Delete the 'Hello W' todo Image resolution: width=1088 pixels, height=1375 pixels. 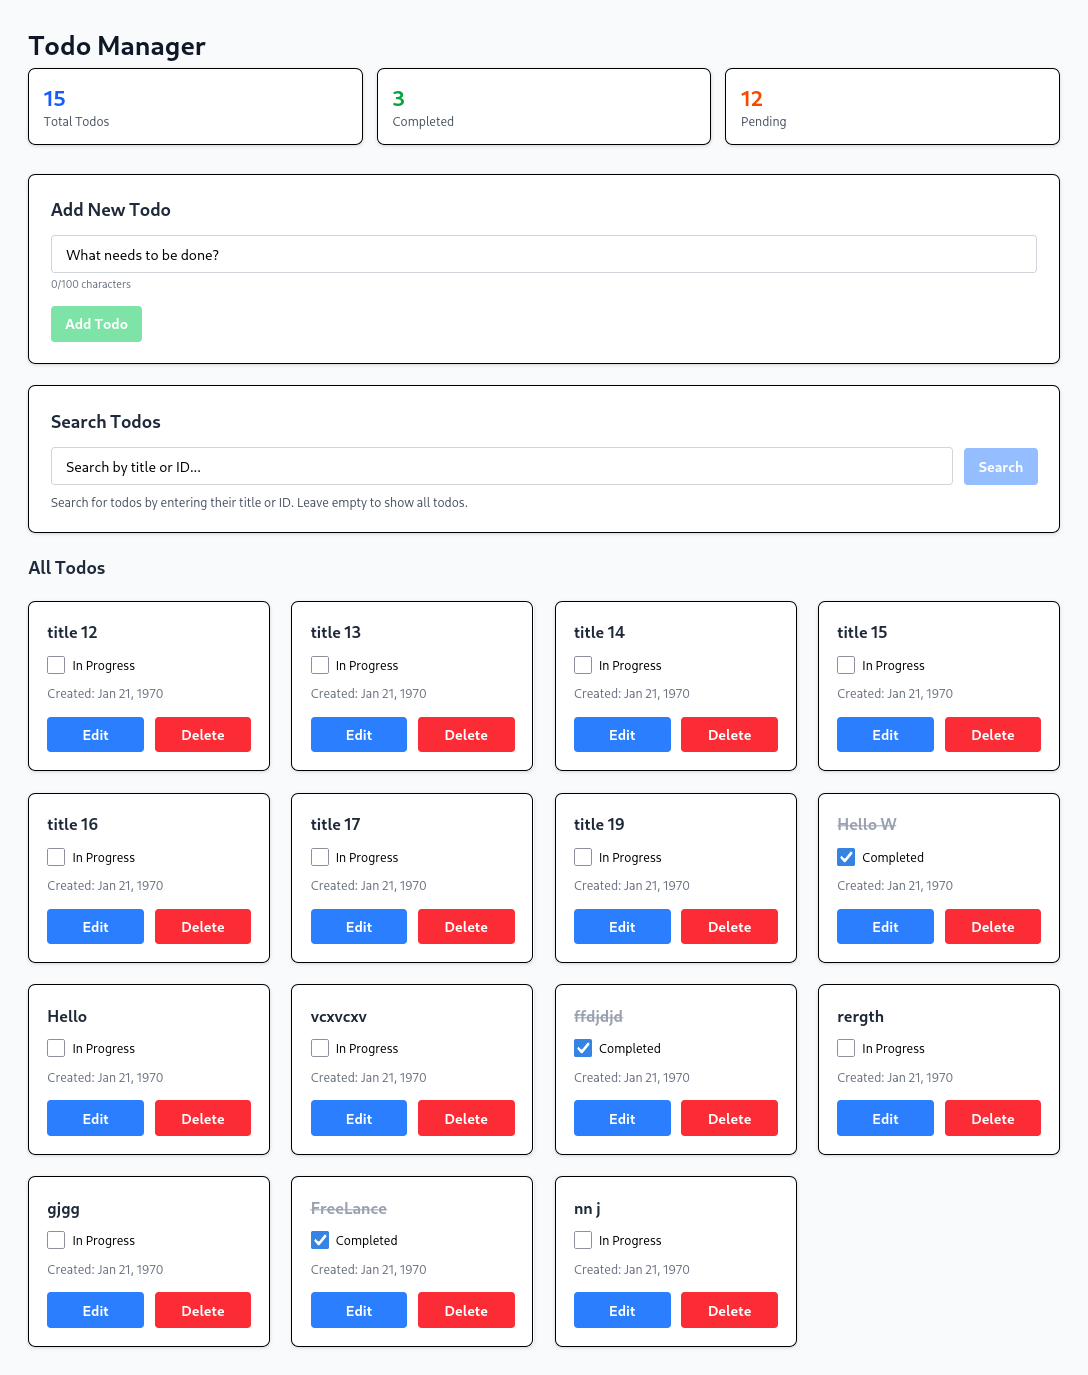point(993,927)
